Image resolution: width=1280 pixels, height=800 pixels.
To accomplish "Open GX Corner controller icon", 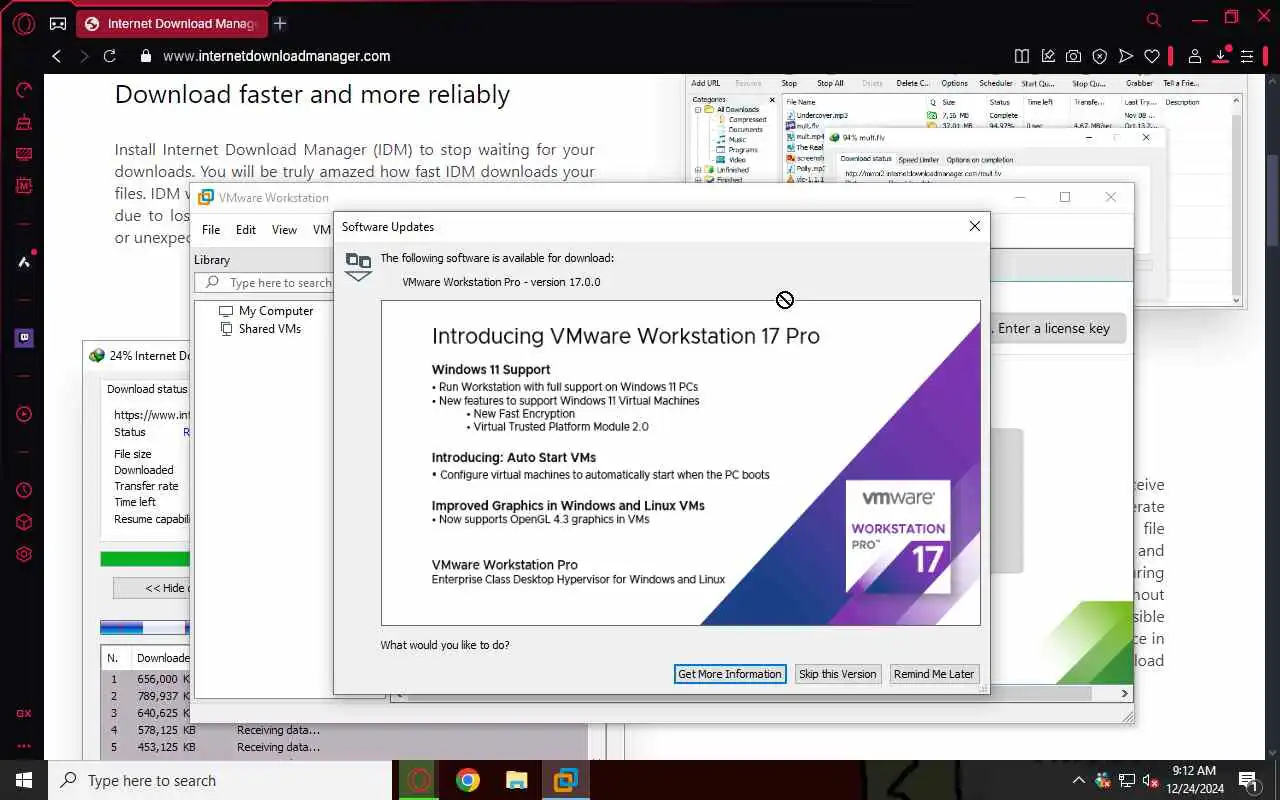I will [58, 23].
